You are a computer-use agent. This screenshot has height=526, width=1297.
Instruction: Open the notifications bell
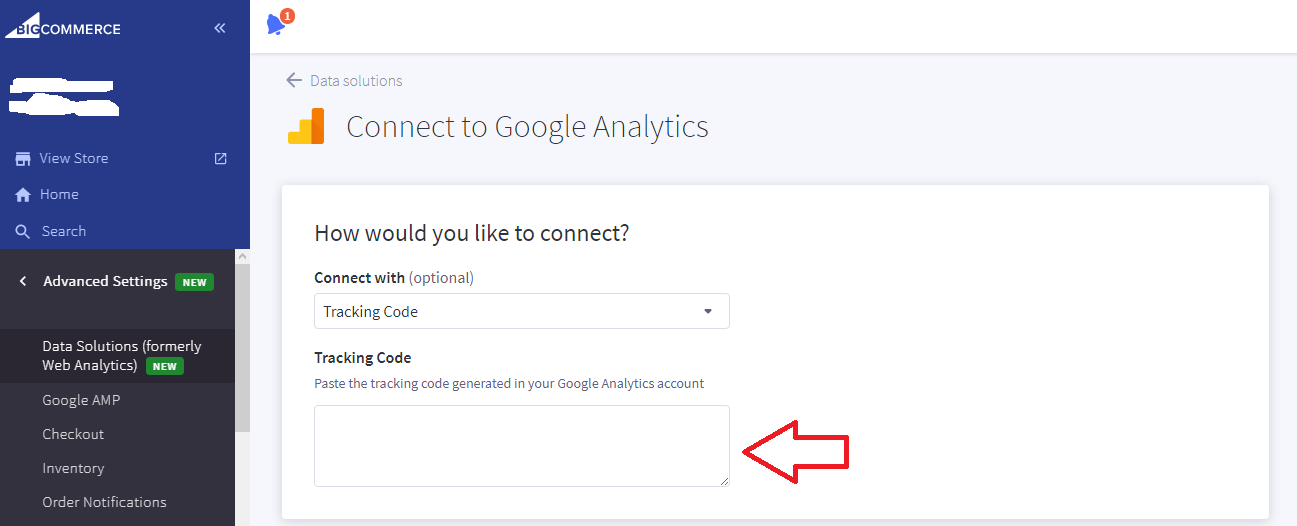point(277,24)
